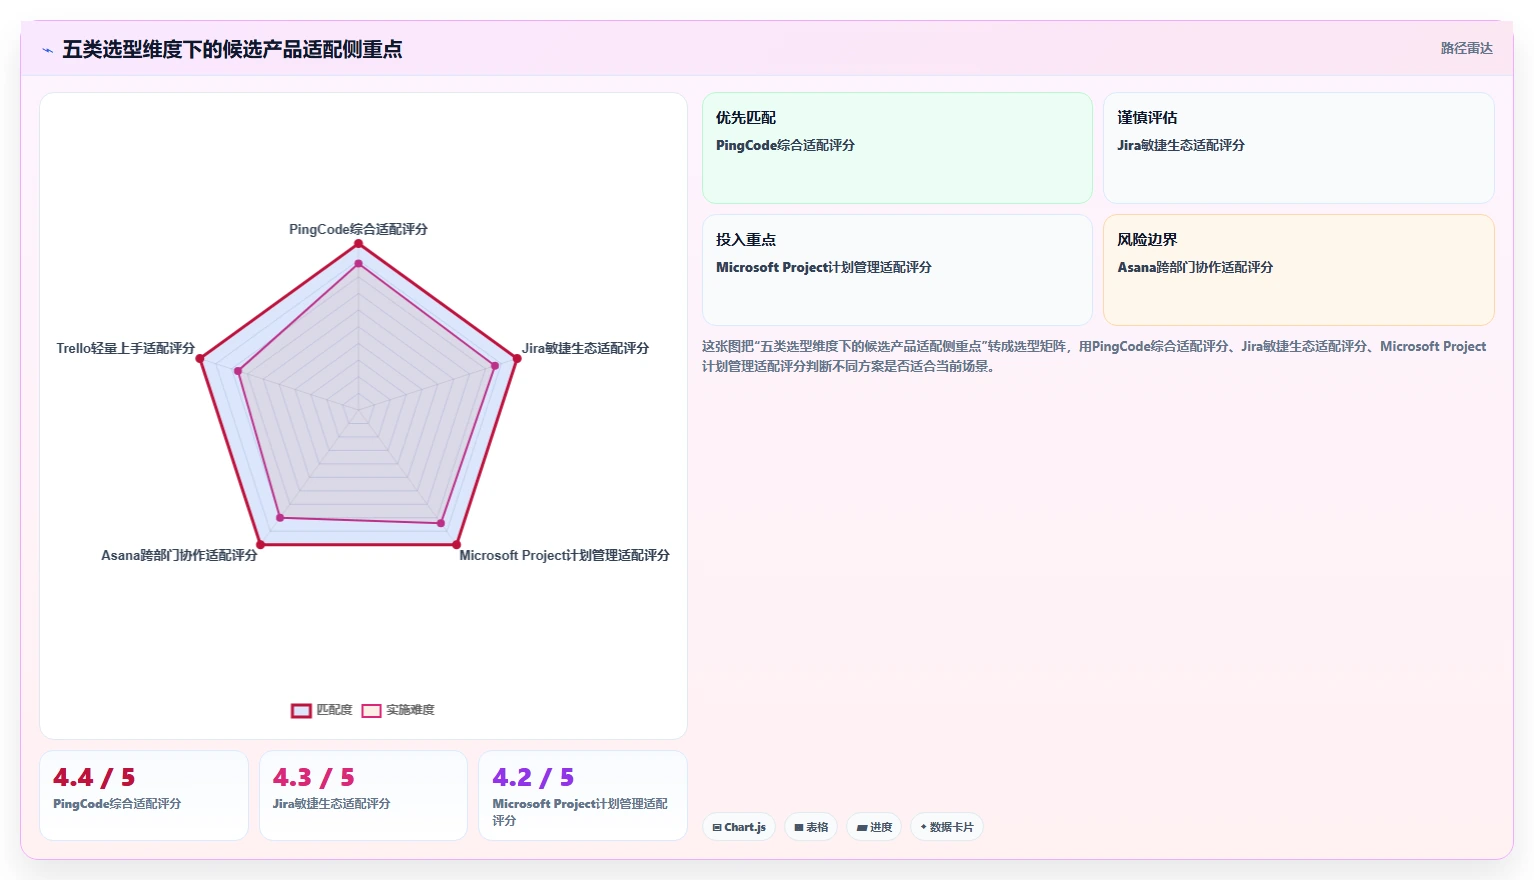Click the 4.3 / 5 score card
Image resolution: width=1534 pixels, height=880 pixels.
pyautogui.click(x=363, y=795)
